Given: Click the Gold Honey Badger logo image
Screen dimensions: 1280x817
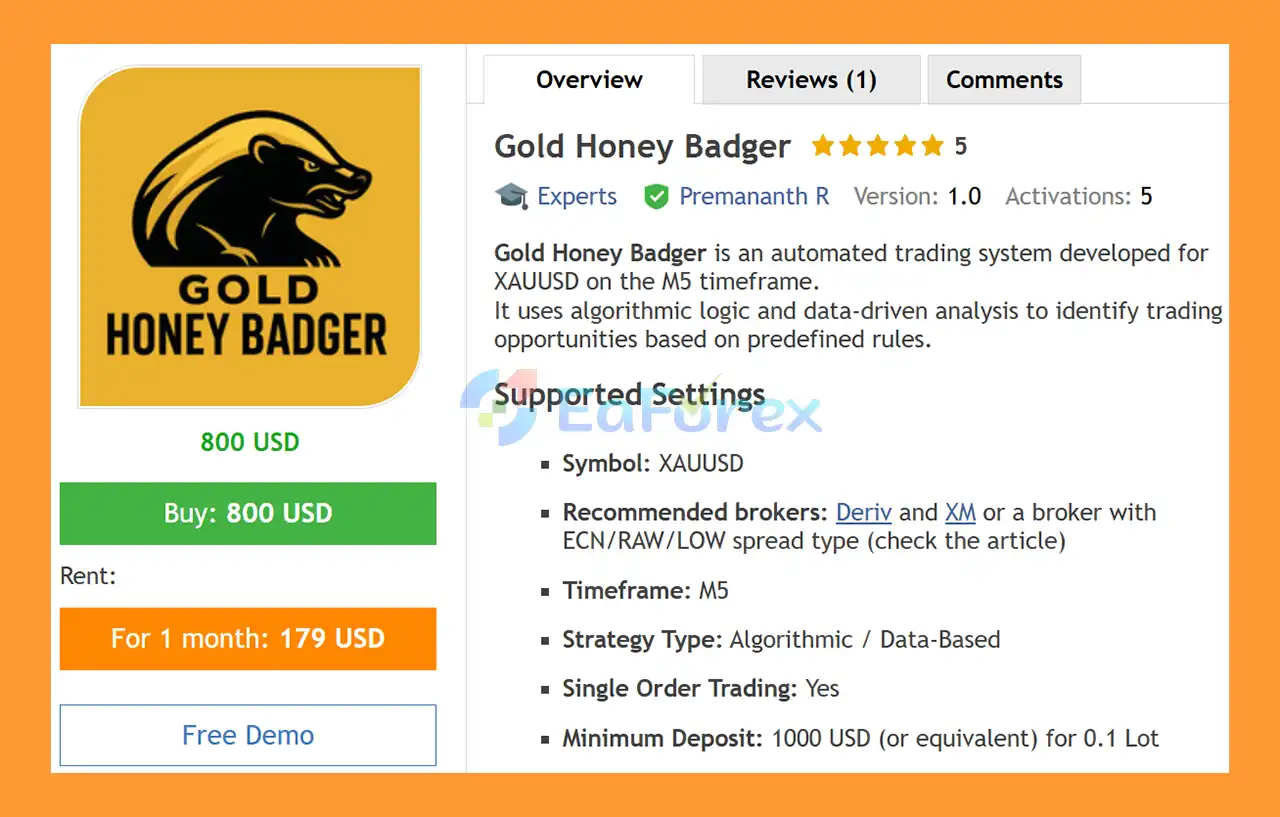Looking at the screenshot, I should click(x=249, y=236).
